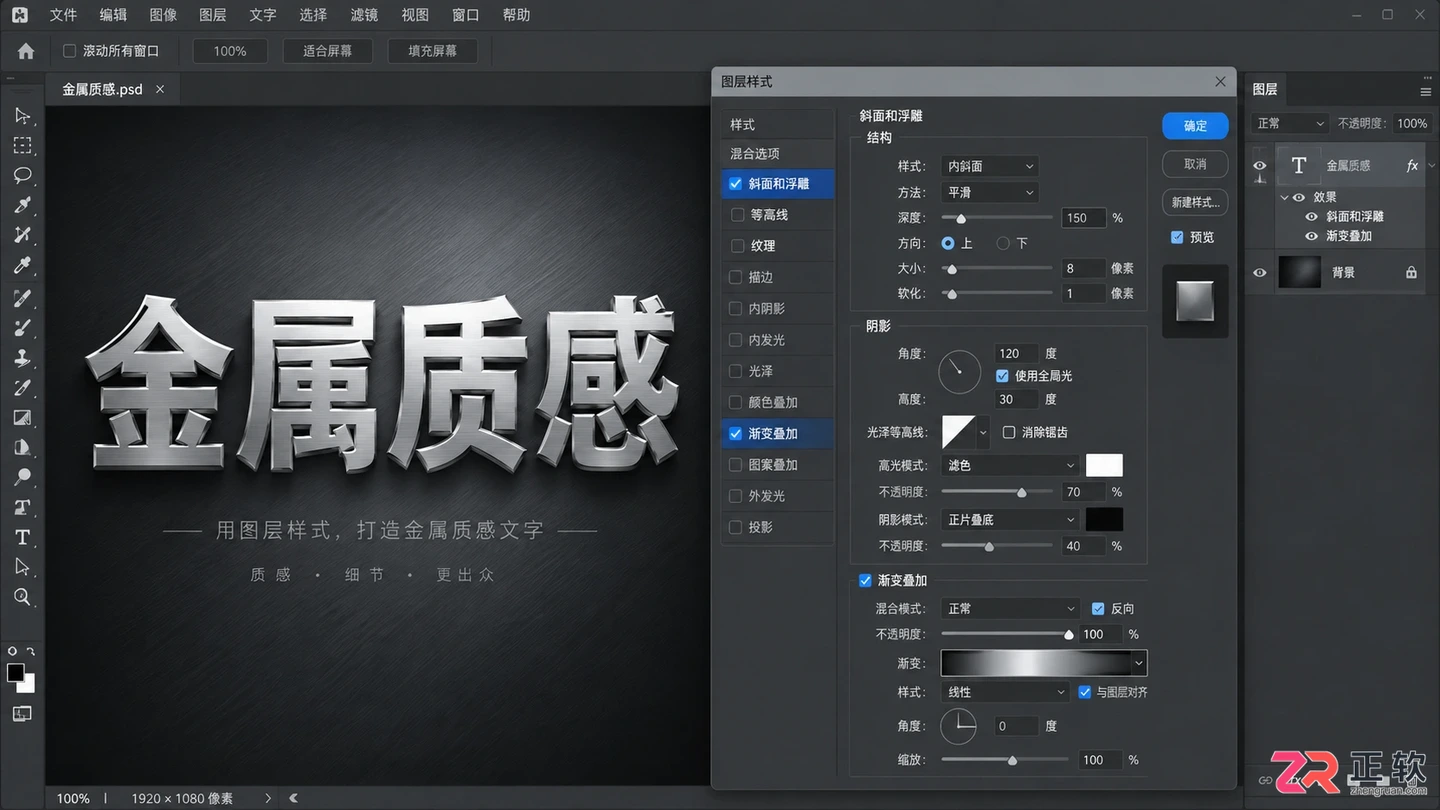Toggle the 反向 checkbox

(1098, 608)
